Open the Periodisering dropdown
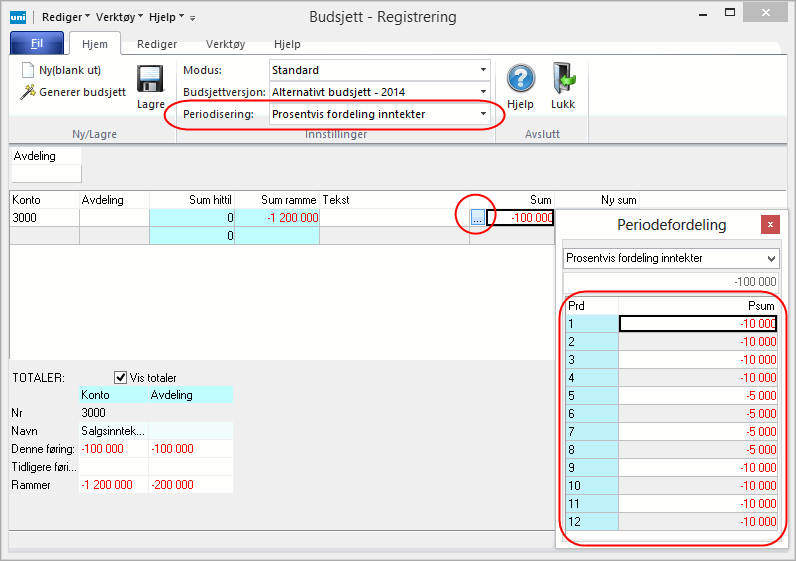Screen dimensions: 796x561 pos(483,114)
